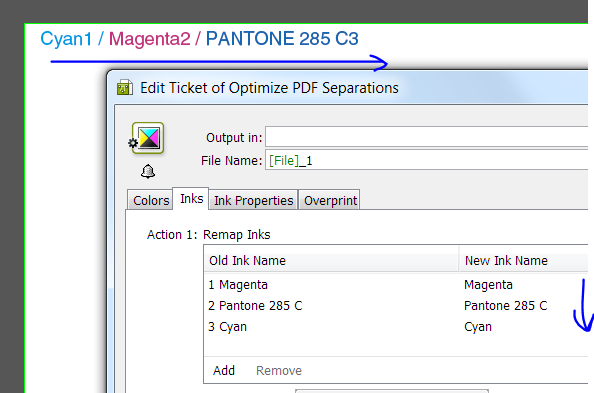Viewport: 594px width, 393px height.
Task: Open the bell notification icon
Action: 148,171
